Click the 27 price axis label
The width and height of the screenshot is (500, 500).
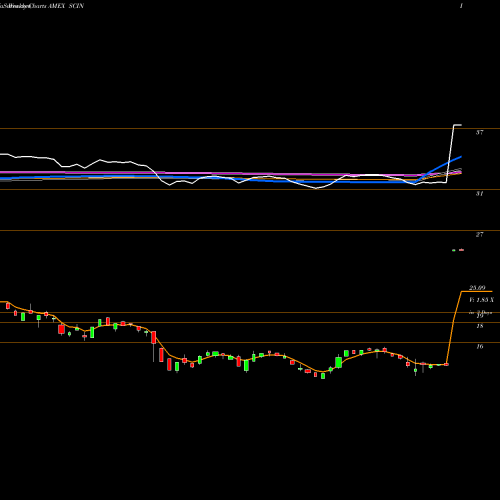479,235
